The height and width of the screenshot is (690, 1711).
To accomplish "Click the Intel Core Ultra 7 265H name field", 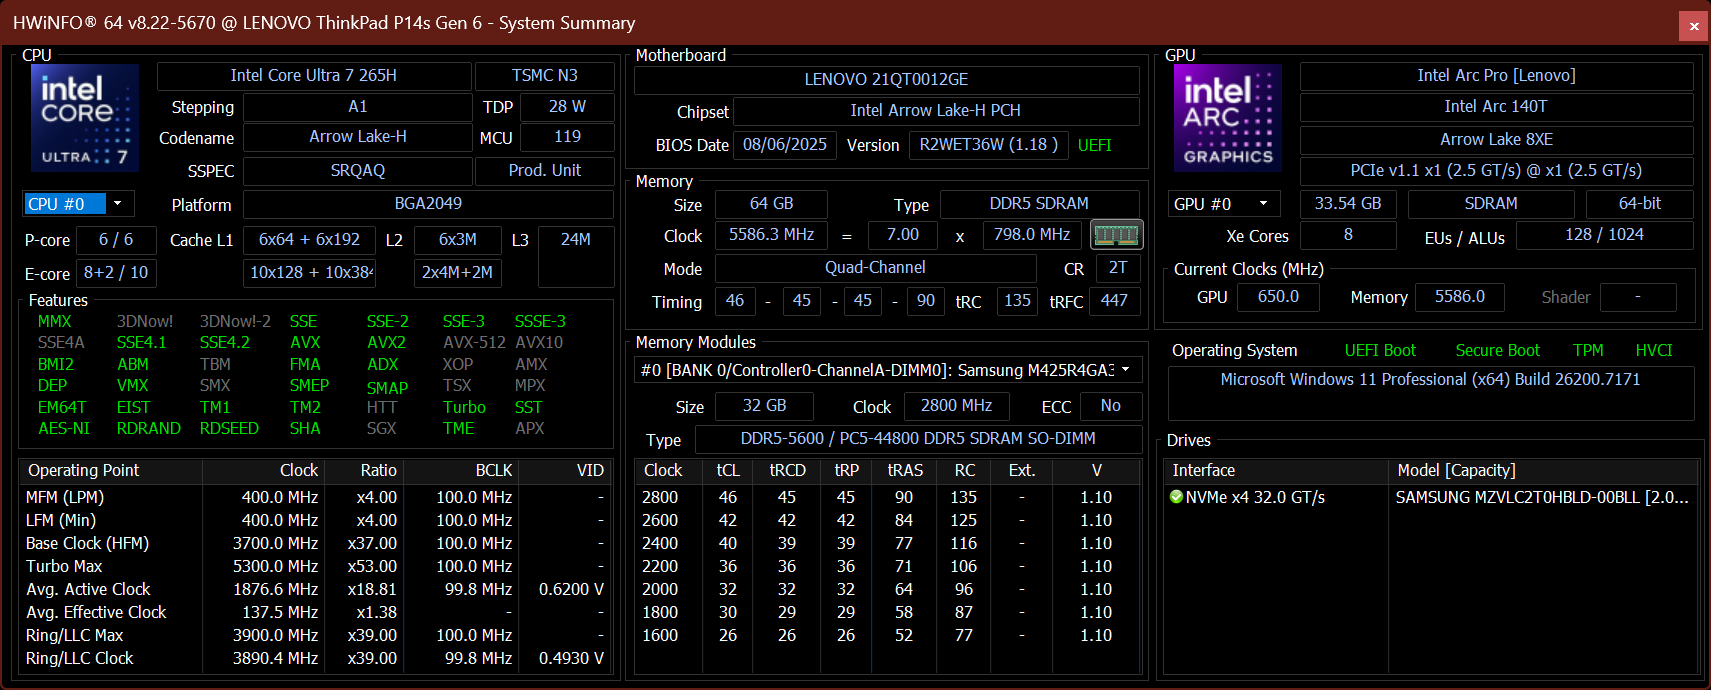I will point(313,76).
